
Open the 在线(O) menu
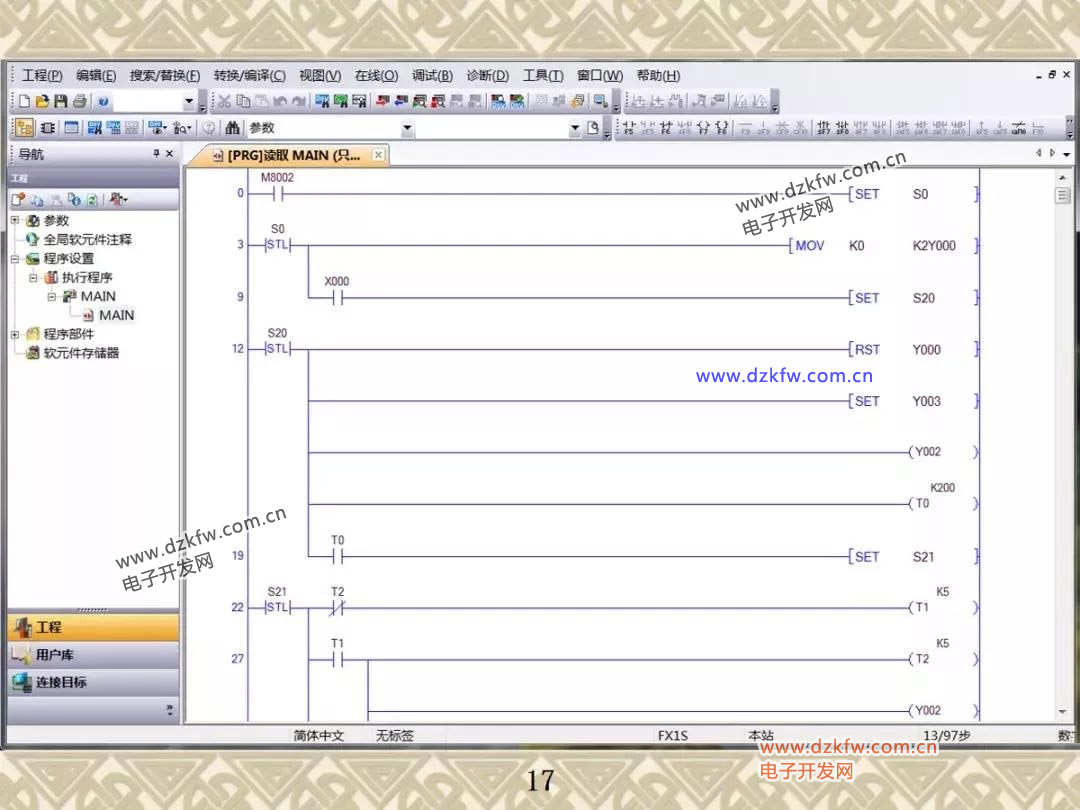coord(375,76)
